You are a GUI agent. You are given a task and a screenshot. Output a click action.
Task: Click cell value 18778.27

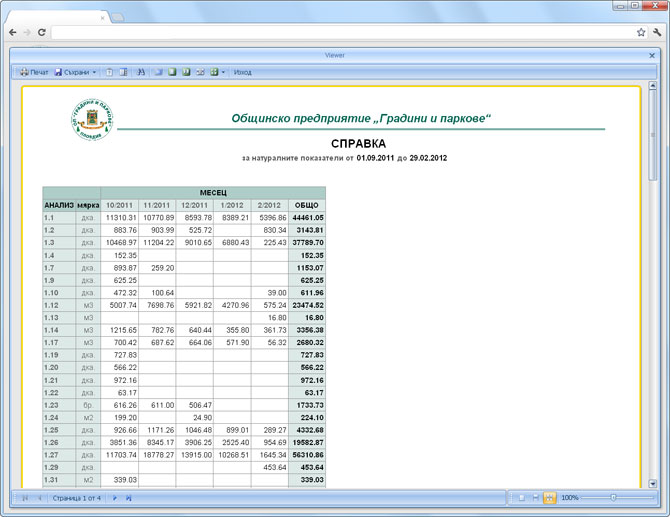click(x=159, y=455)
